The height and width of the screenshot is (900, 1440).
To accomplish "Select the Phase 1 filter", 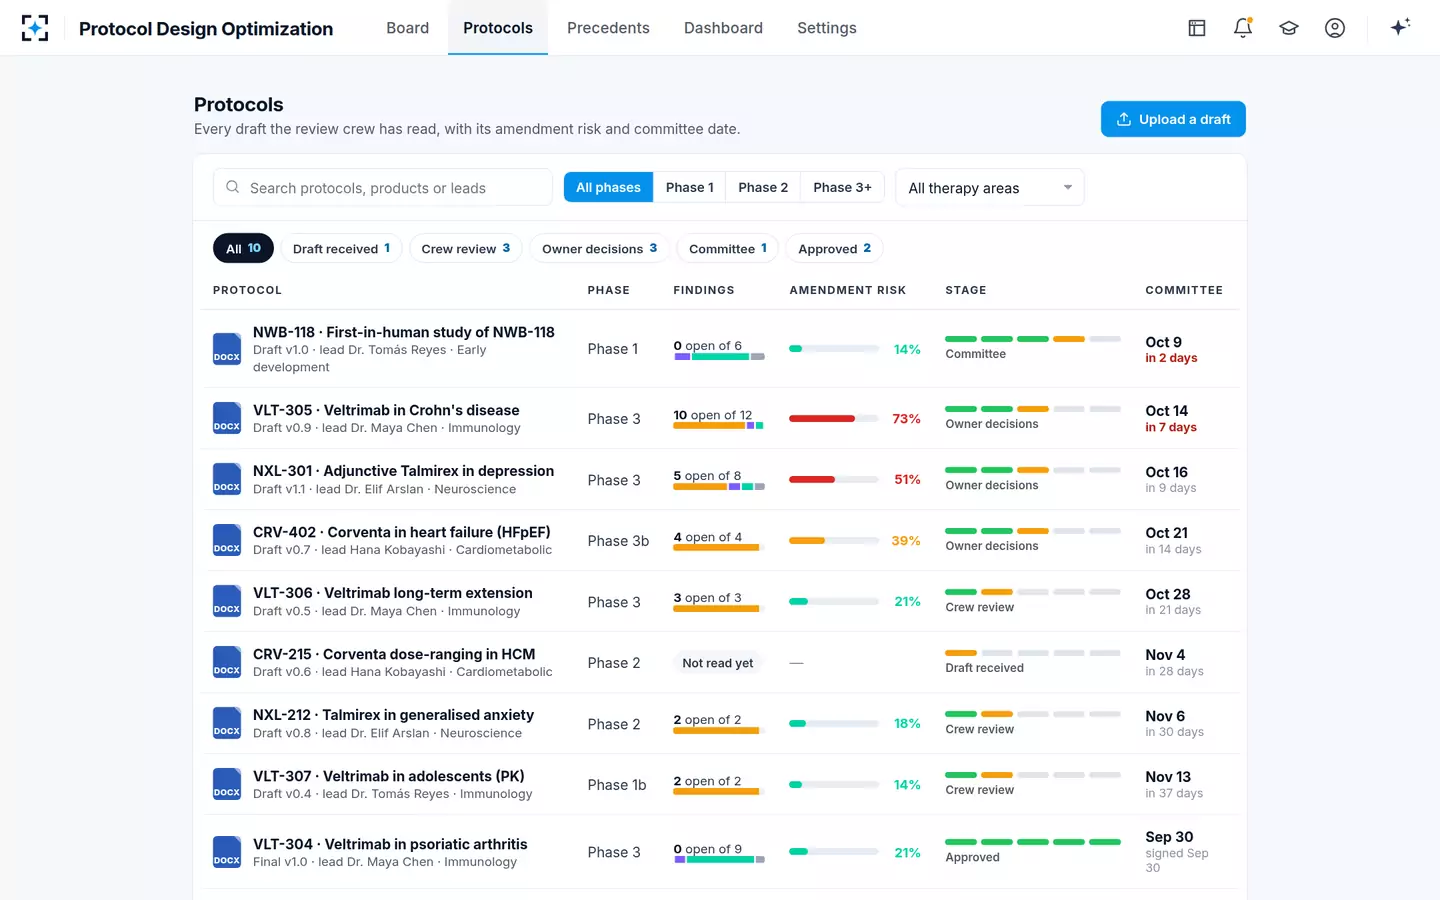I will 690,187.
